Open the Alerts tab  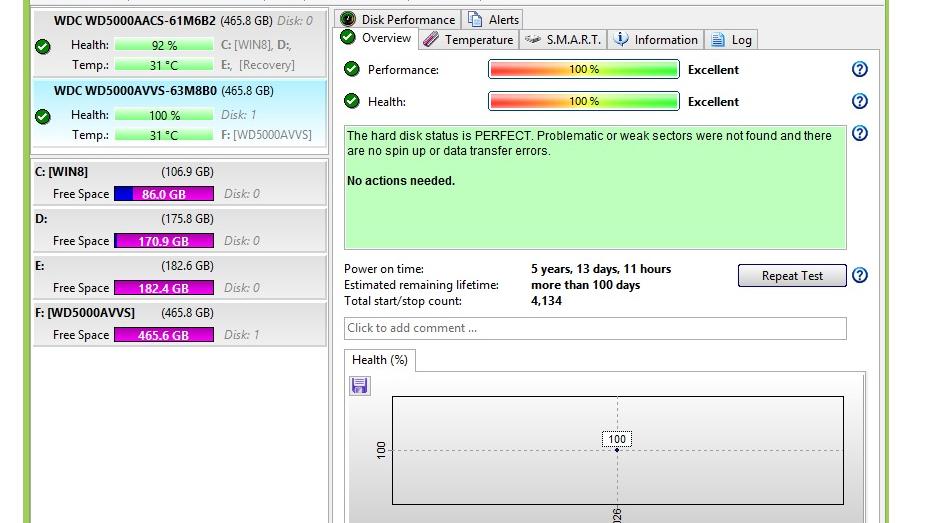pyautogui.click(x=492, y=20)
